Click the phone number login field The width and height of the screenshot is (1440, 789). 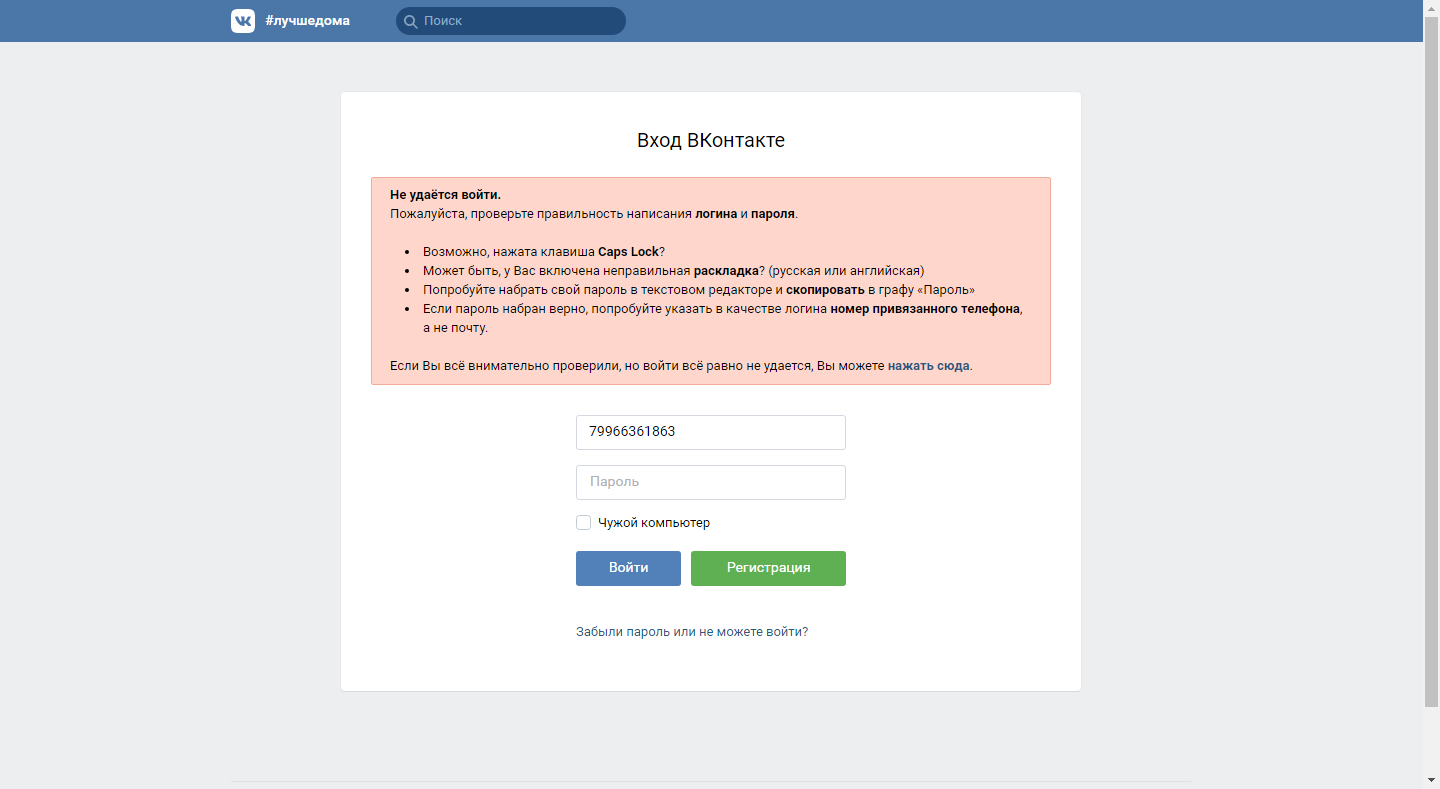(711, 432)
